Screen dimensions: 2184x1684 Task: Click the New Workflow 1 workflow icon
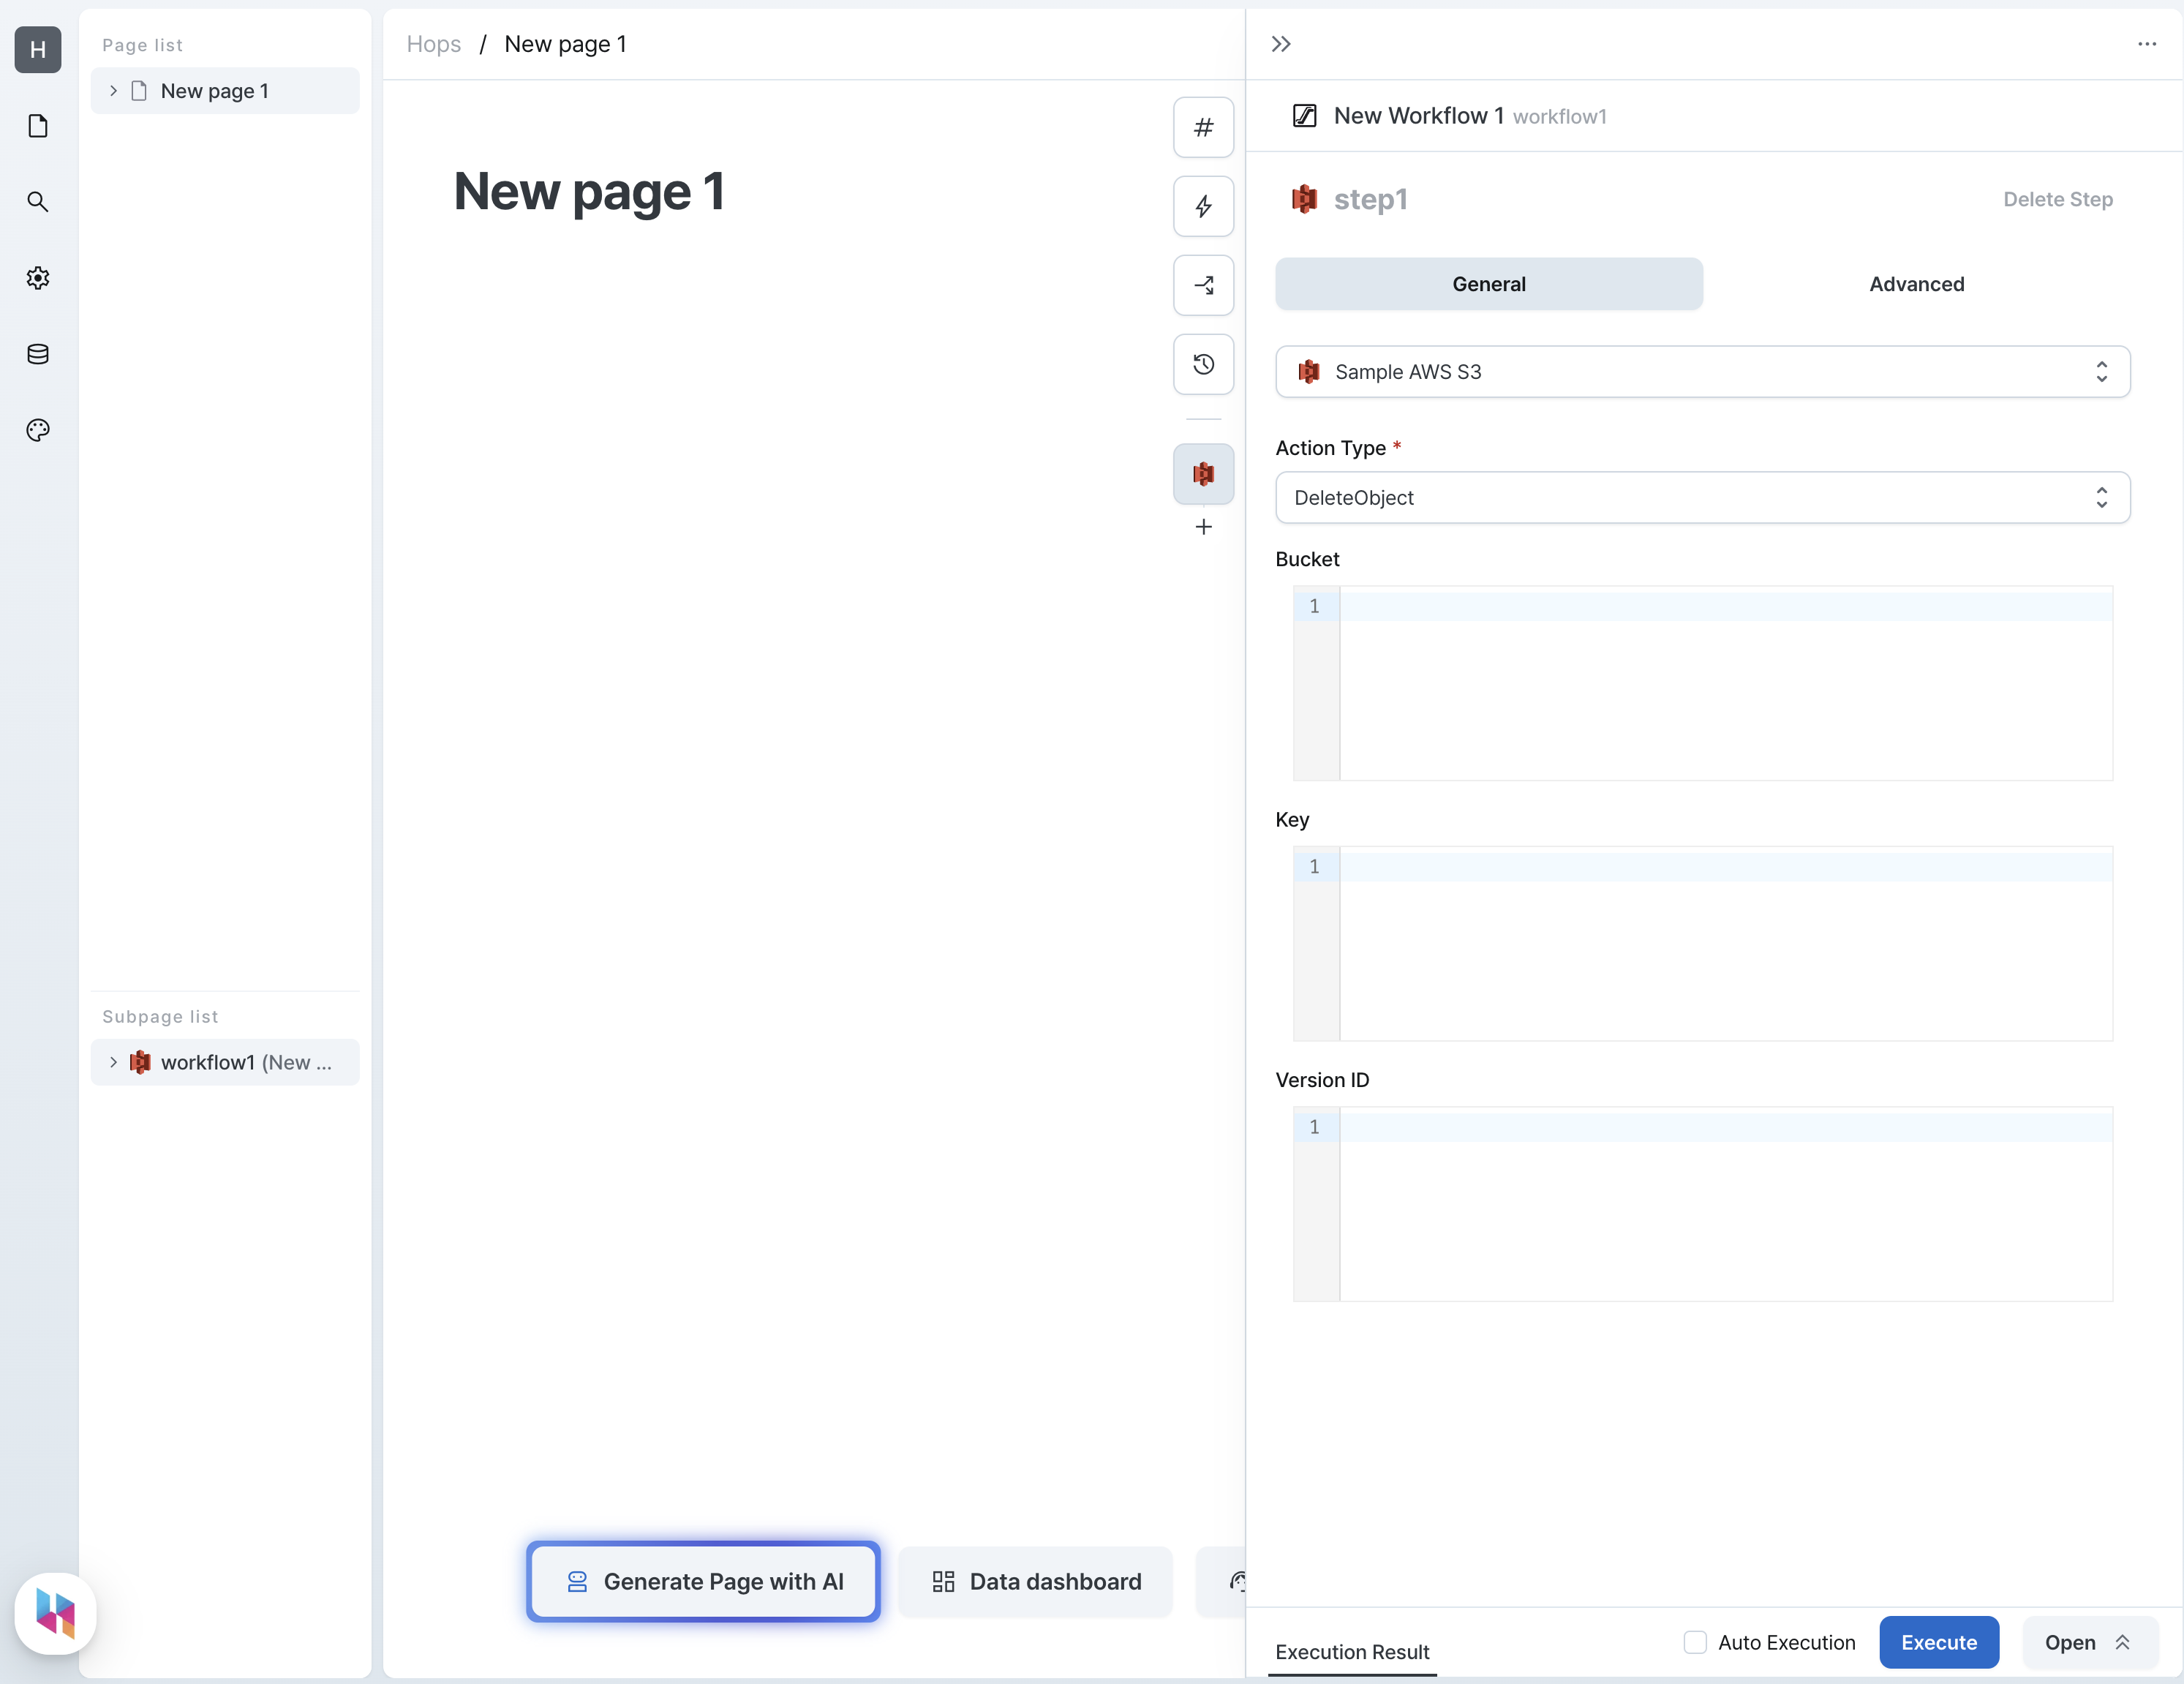pos(1305,115)
